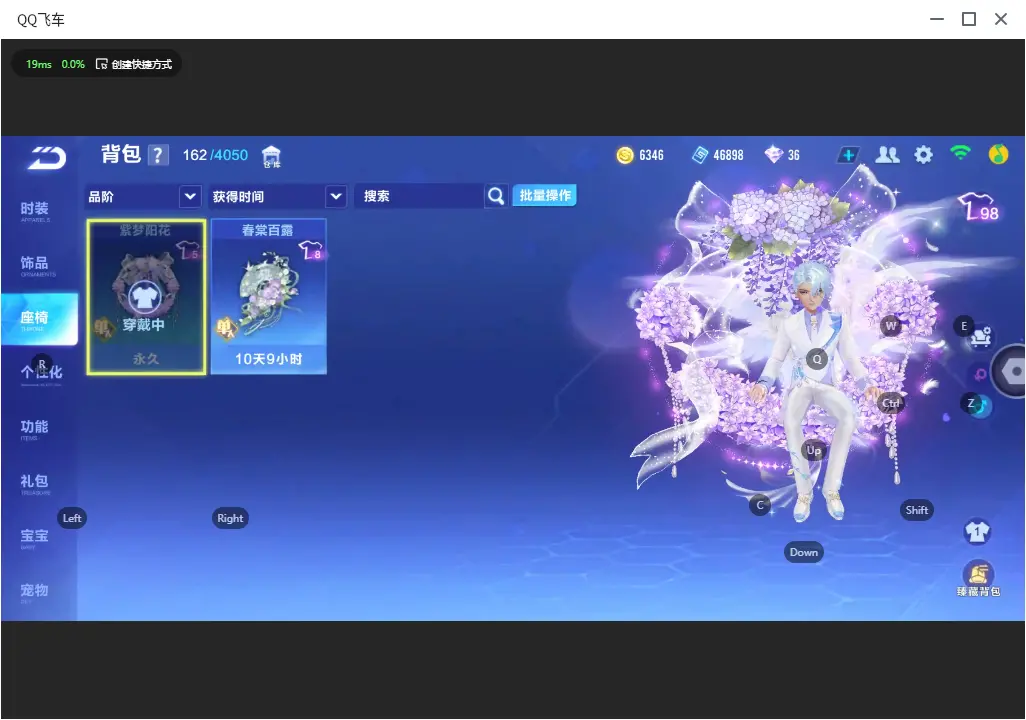Click the create shortcut icon 创建快捷方式
This screenshot has width=1026, height=720.
(134, 64)
